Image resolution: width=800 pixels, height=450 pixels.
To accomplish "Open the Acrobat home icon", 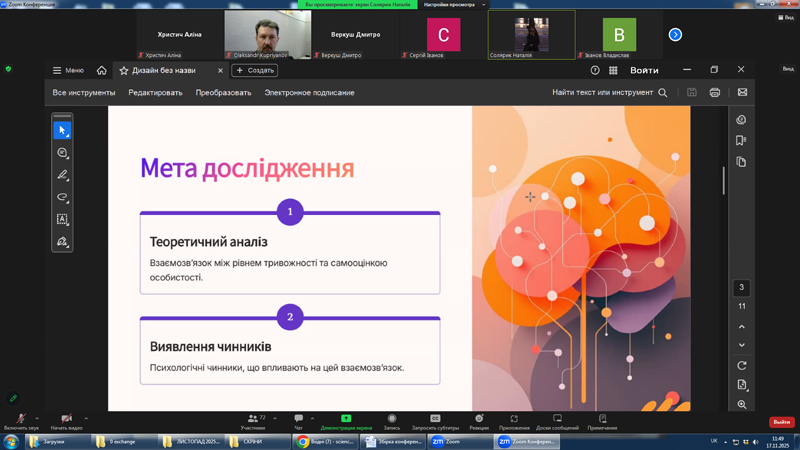I will coord(101,71).
